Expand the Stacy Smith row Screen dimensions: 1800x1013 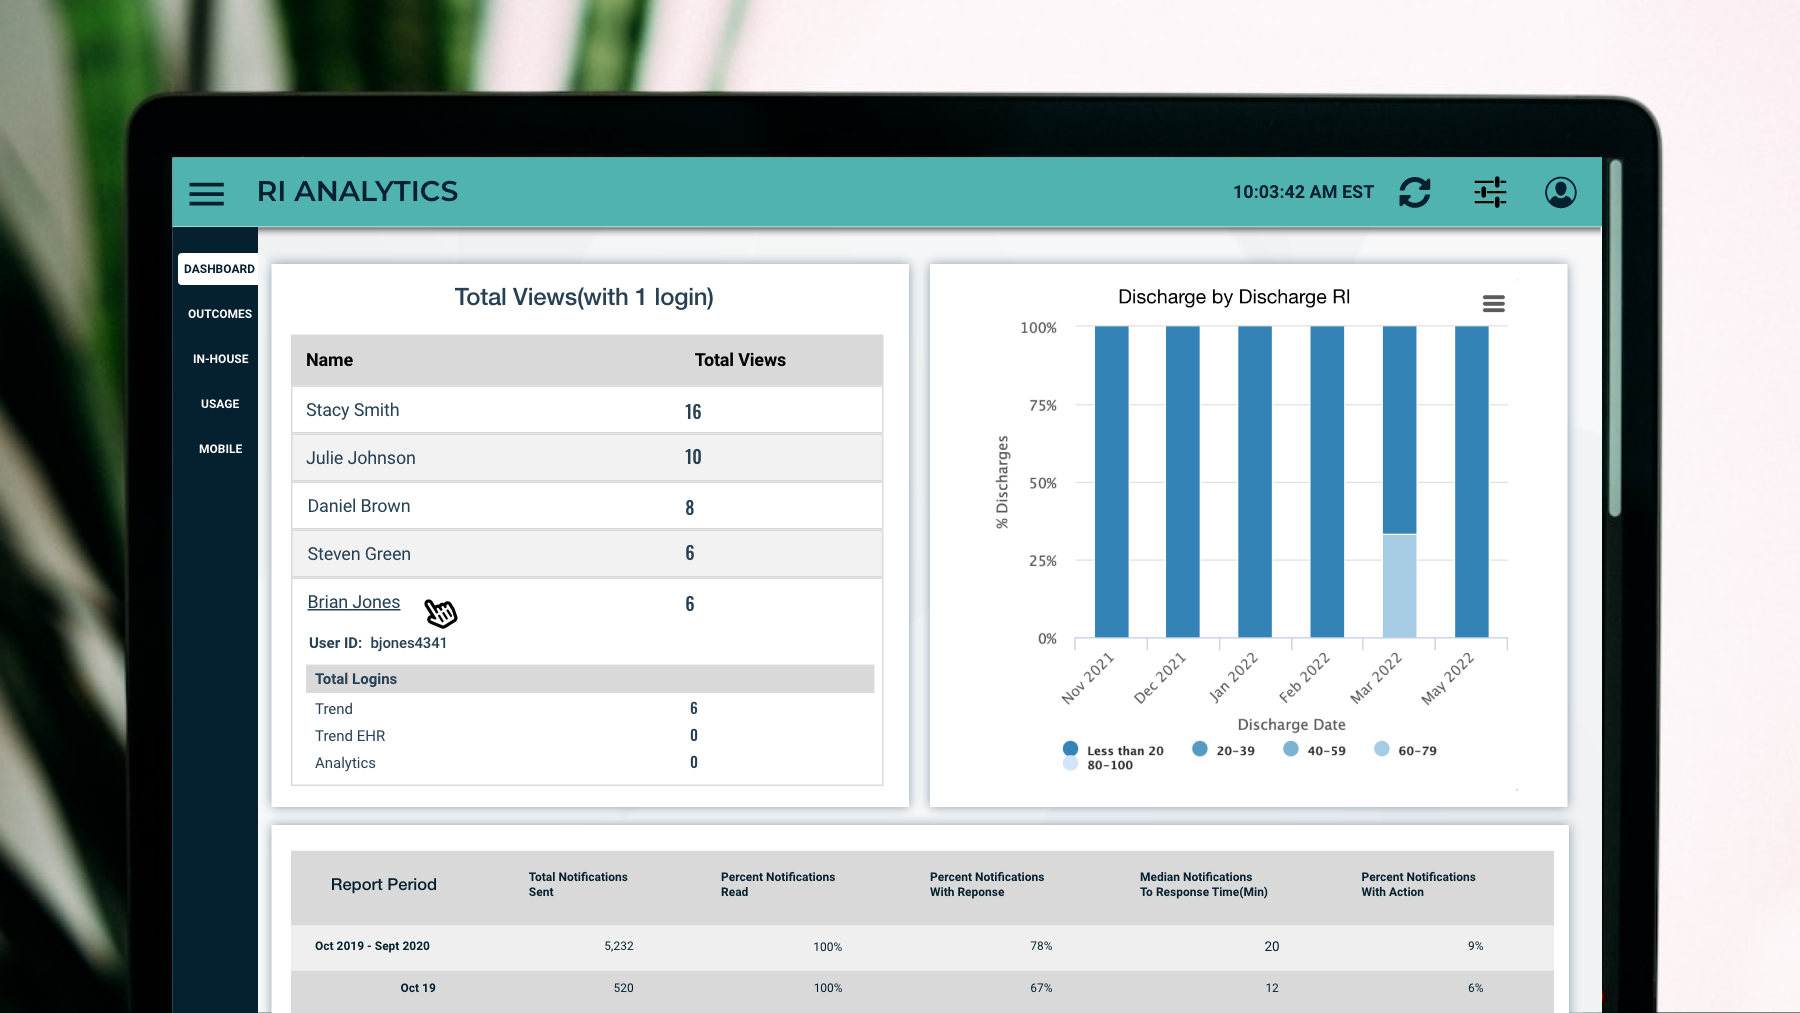click(587, 410)
